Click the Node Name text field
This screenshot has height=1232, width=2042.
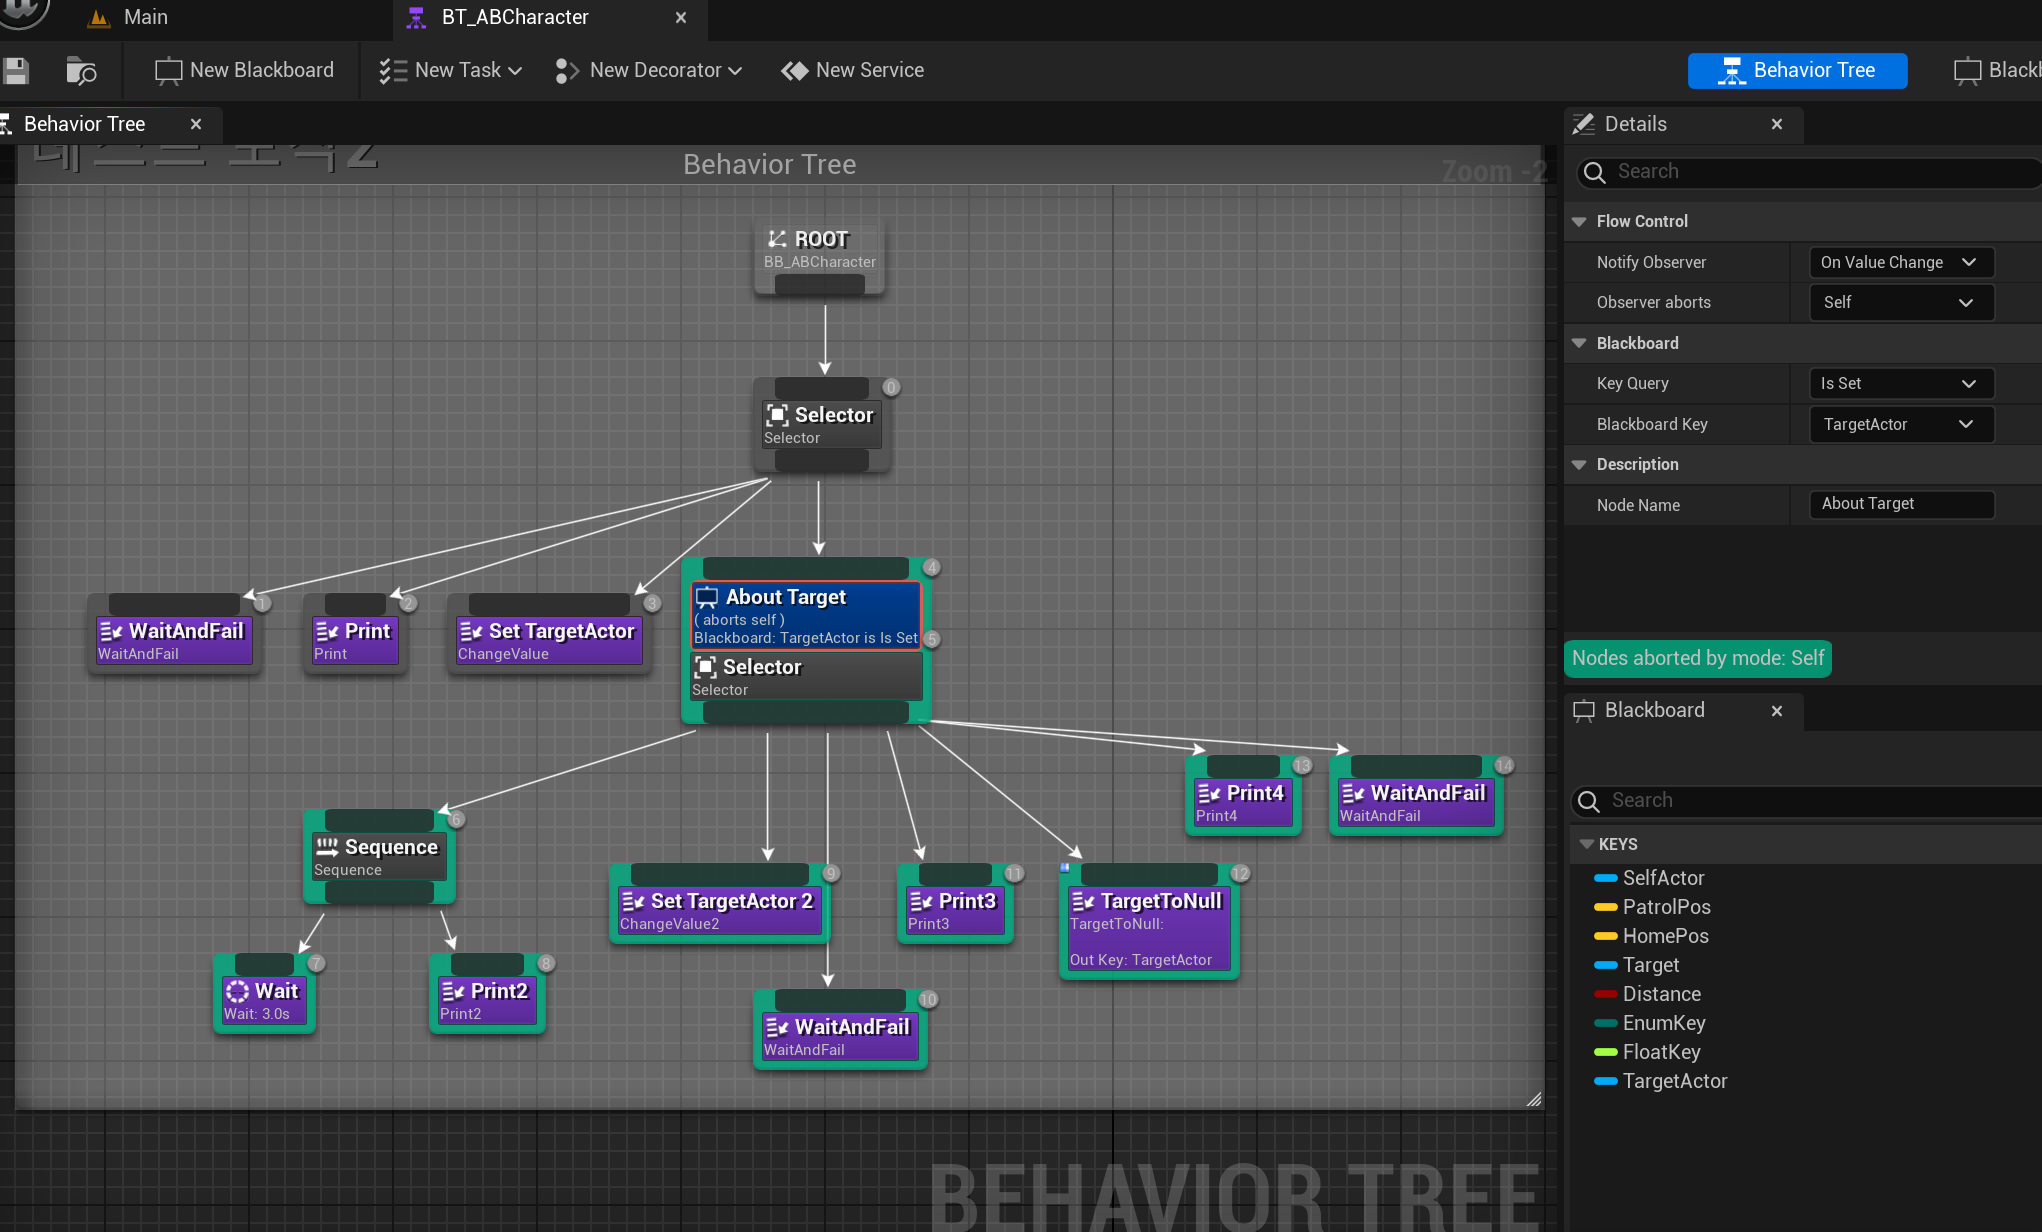point(1900,504)
